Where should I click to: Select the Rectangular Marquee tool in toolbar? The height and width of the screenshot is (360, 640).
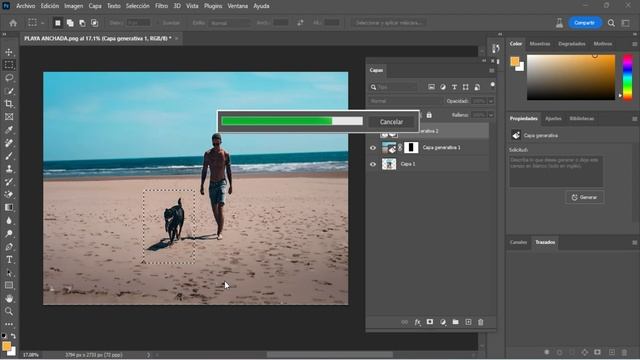coord(9,65)
